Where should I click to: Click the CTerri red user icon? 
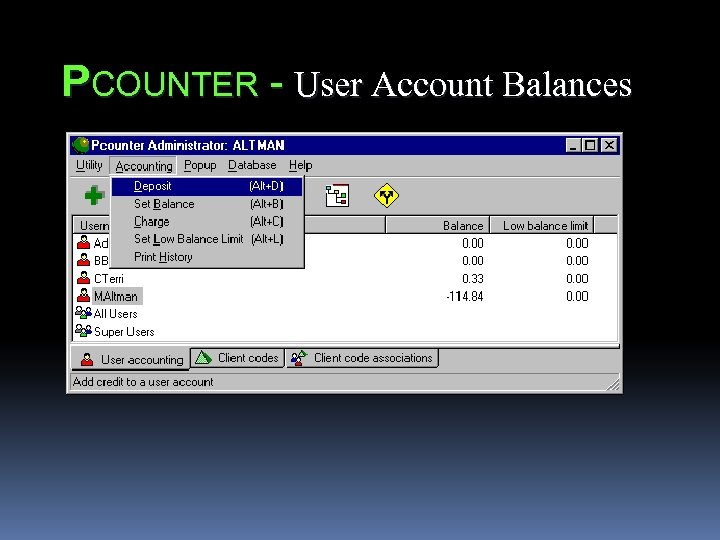[x=84, y=278]
